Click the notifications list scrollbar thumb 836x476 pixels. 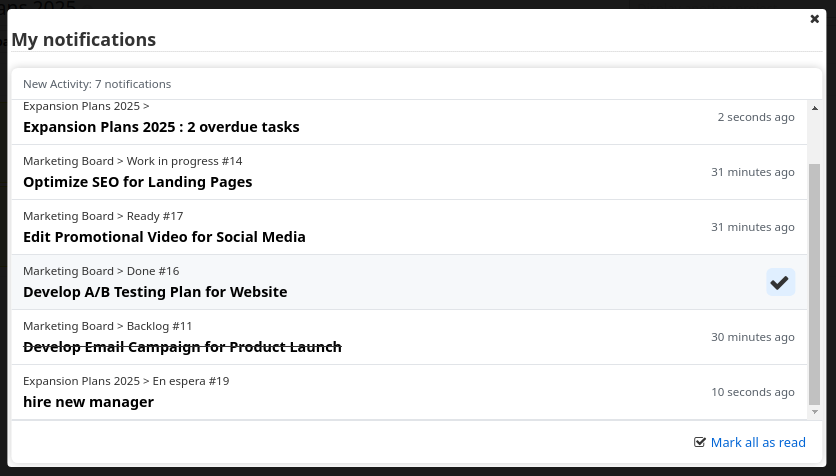tap(814, 280)
